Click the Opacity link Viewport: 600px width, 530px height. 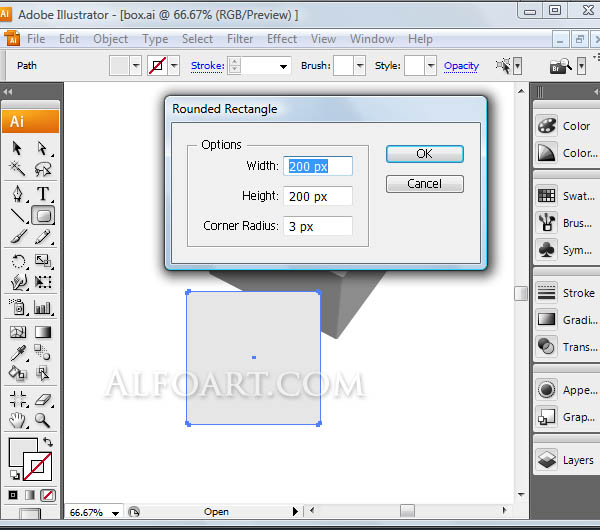click(x=461, y=66)
